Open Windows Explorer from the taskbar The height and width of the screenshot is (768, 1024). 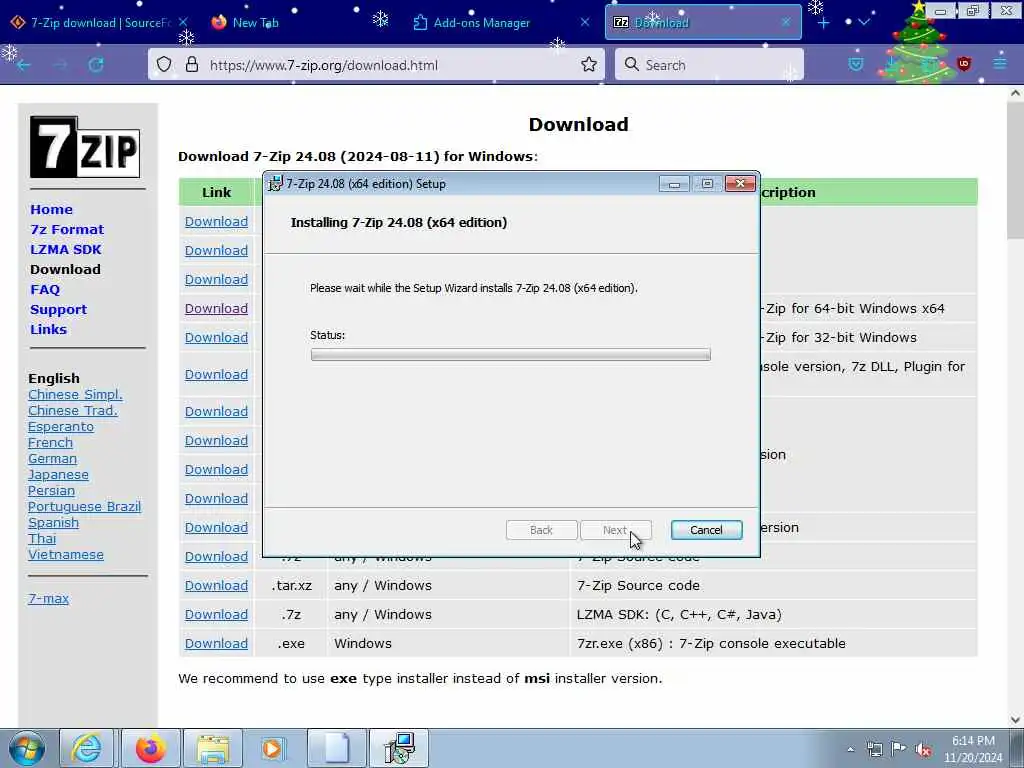click(x=213, y=748)
